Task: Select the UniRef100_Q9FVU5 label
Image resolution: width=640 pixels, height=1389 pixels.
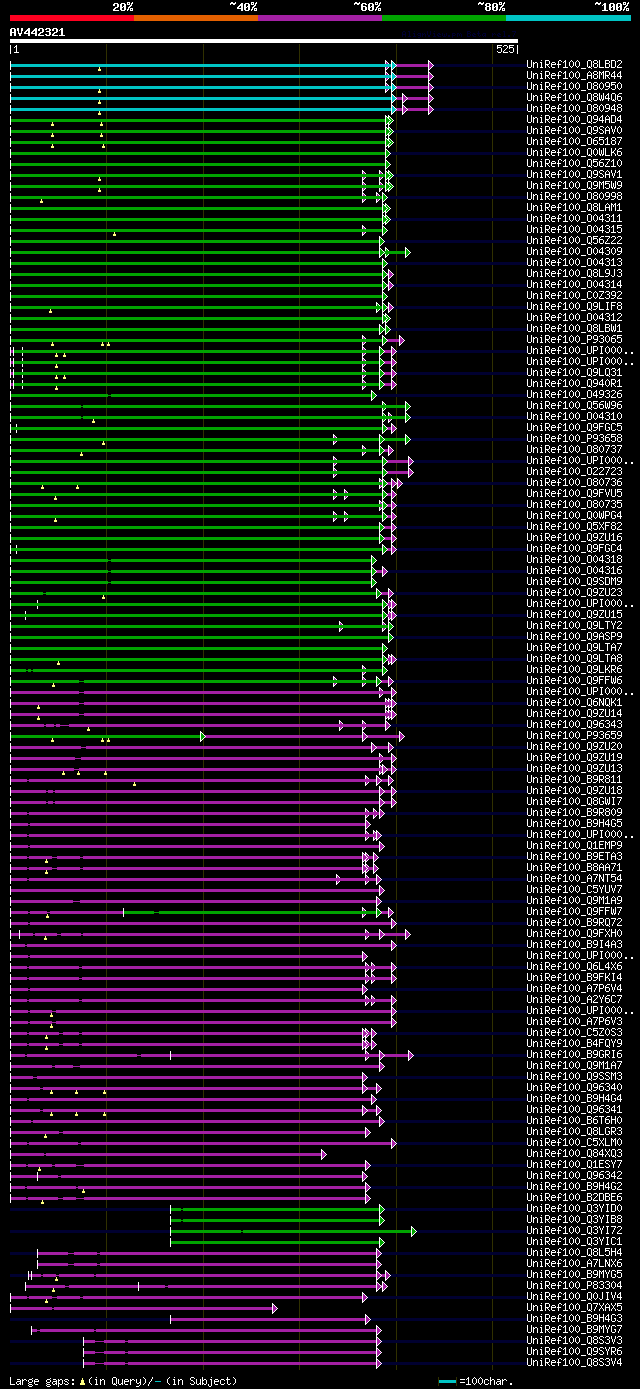Action: pyautogui.click(x=574, y=494)
